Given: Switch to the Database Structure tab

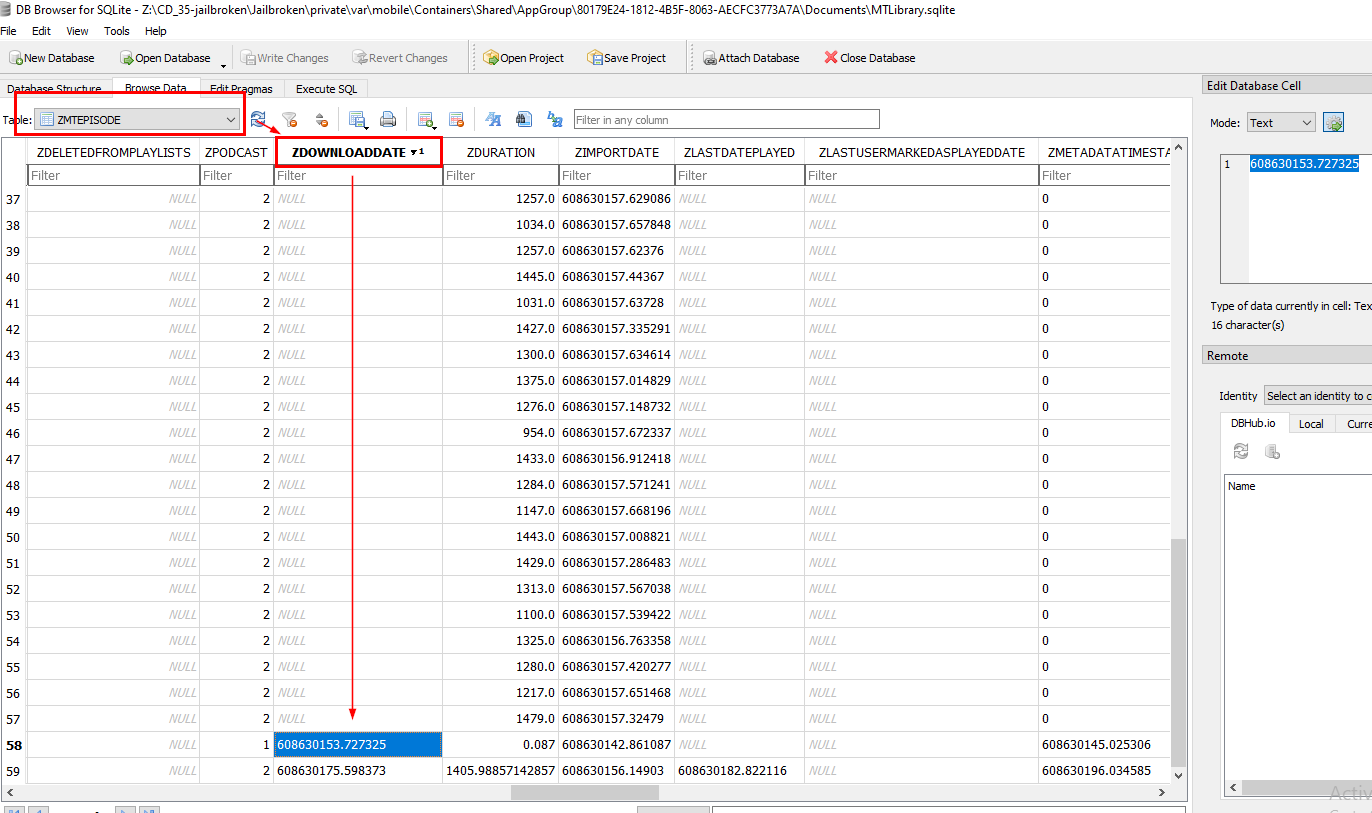Looking at the screenshot, I should tap(55, 89).
